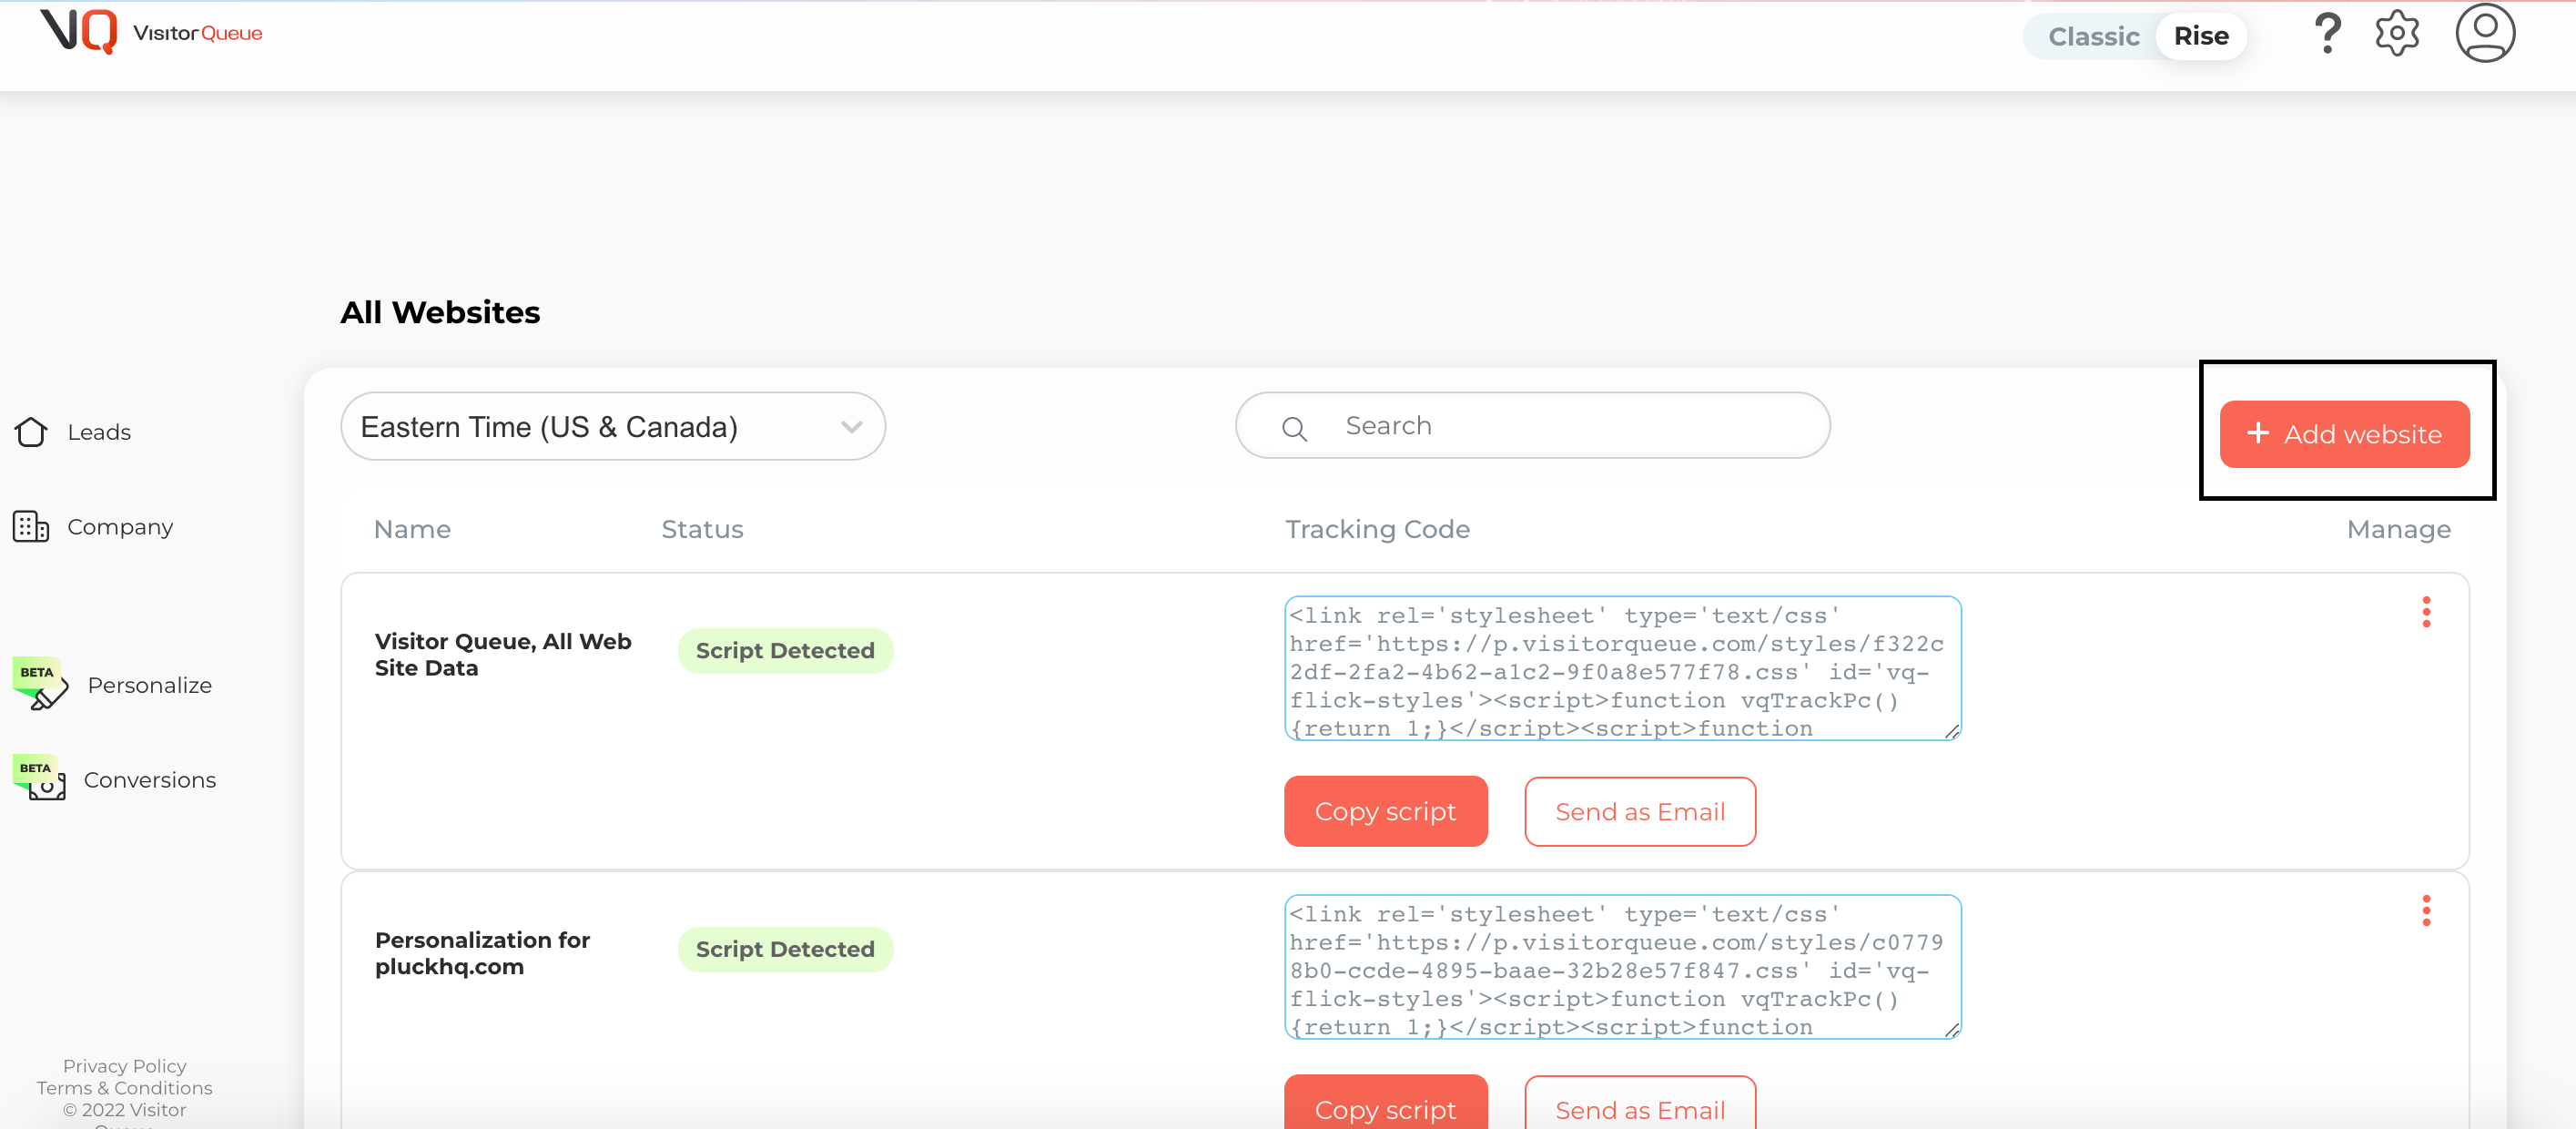Select the 'Personalization for pluckhq.com' name
The width and height of the screenshot is (2576, 1129).
coord(482,953)
